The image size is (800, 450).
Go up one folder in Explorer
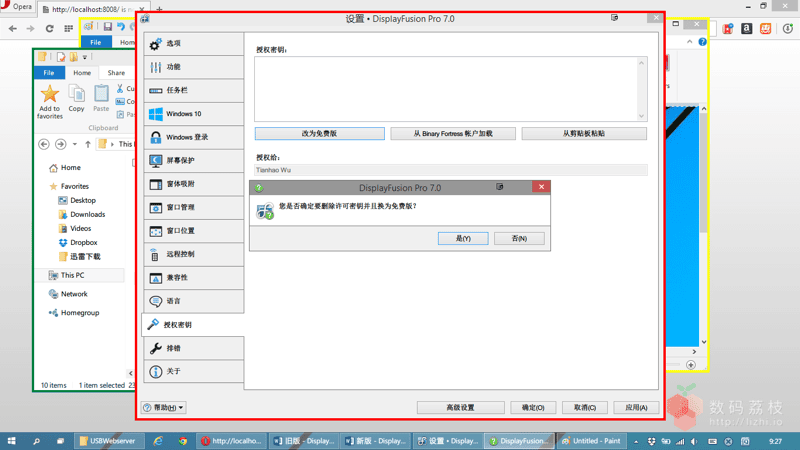coord(88,144)
